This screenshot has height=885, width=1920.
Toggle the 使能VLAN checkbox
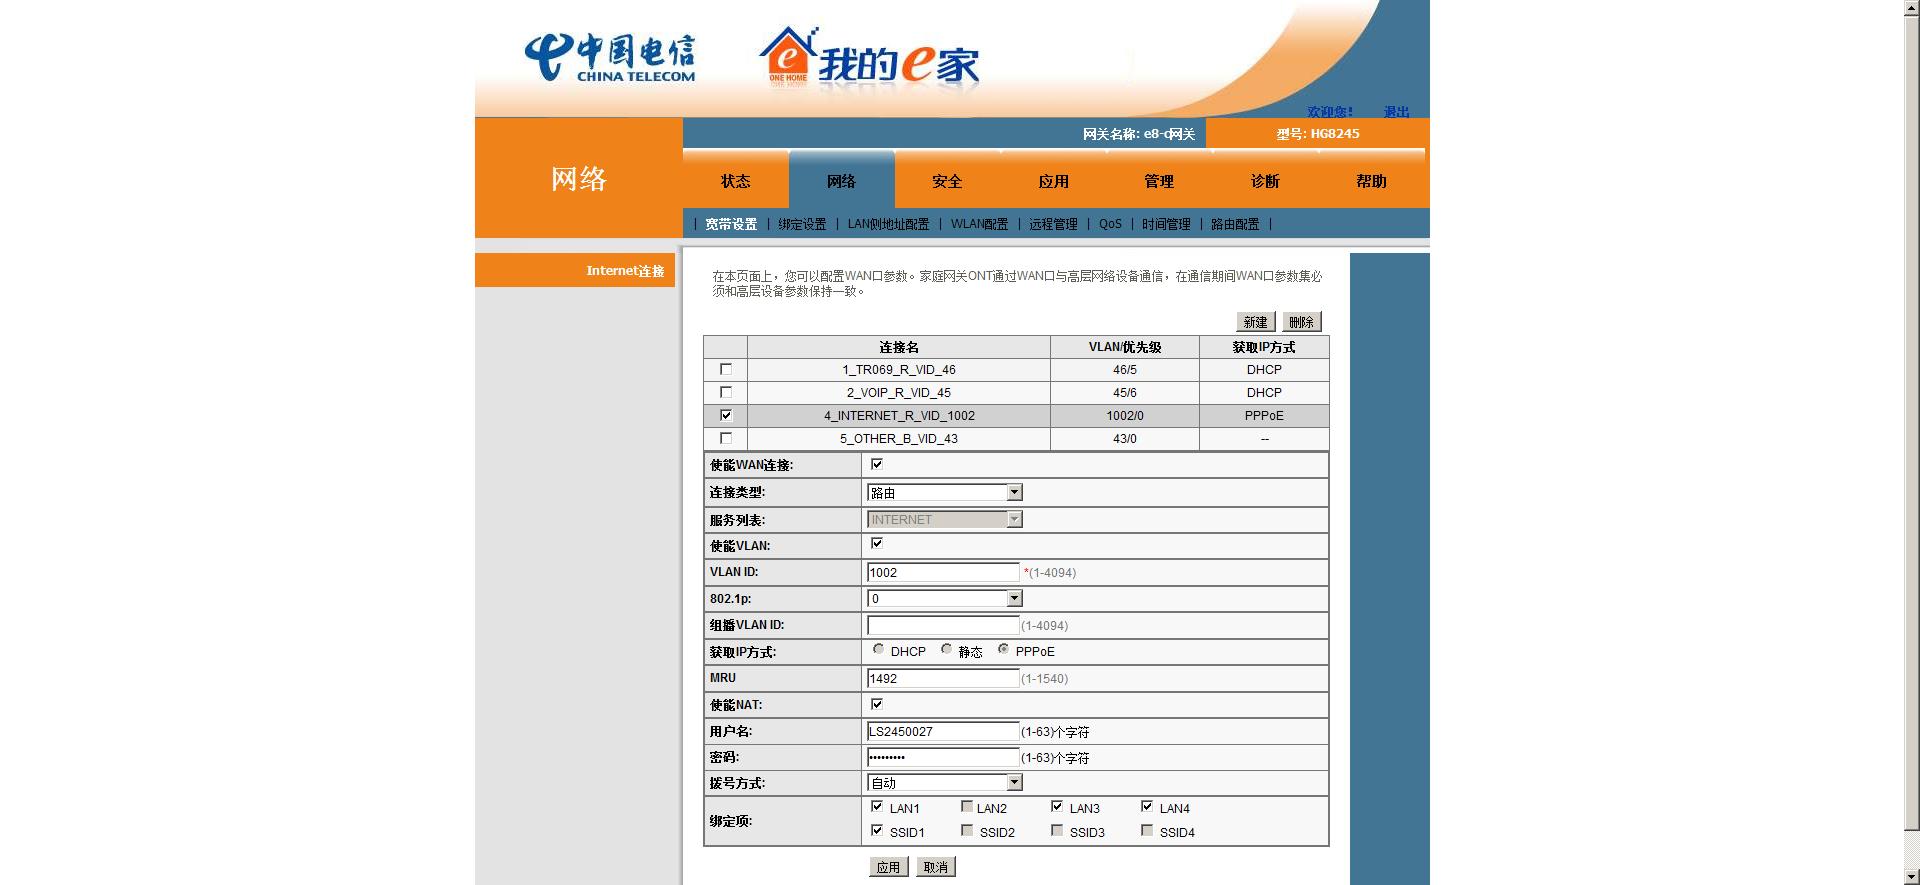(x=877, y=543)
